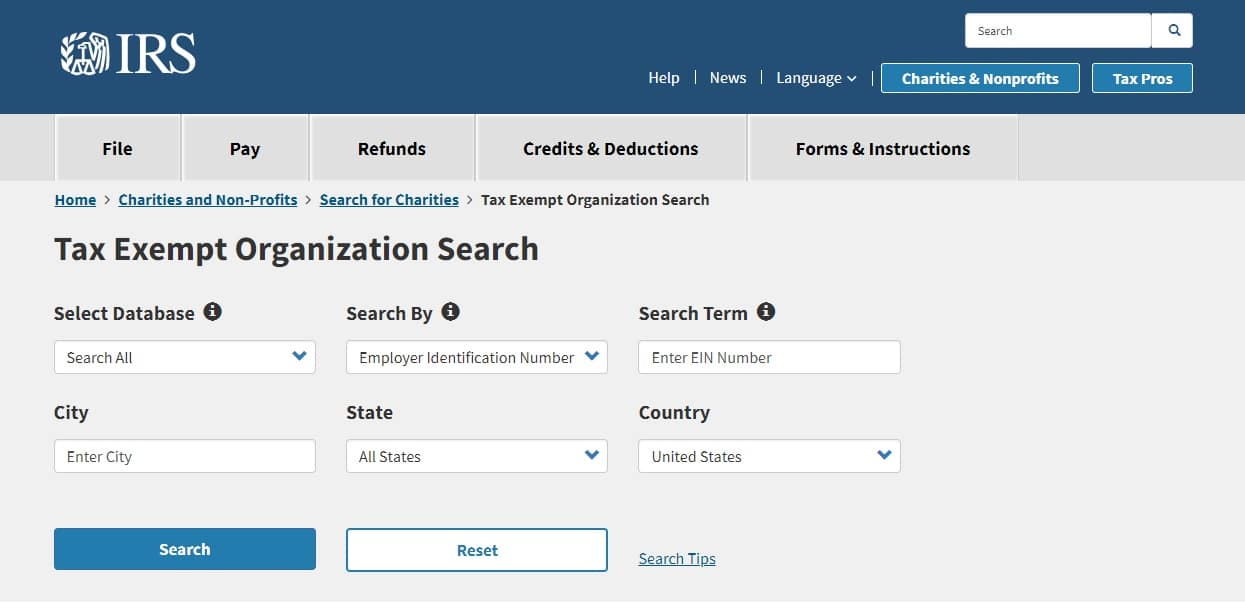Click the Charities & Nonprofits button

point(980,78)
